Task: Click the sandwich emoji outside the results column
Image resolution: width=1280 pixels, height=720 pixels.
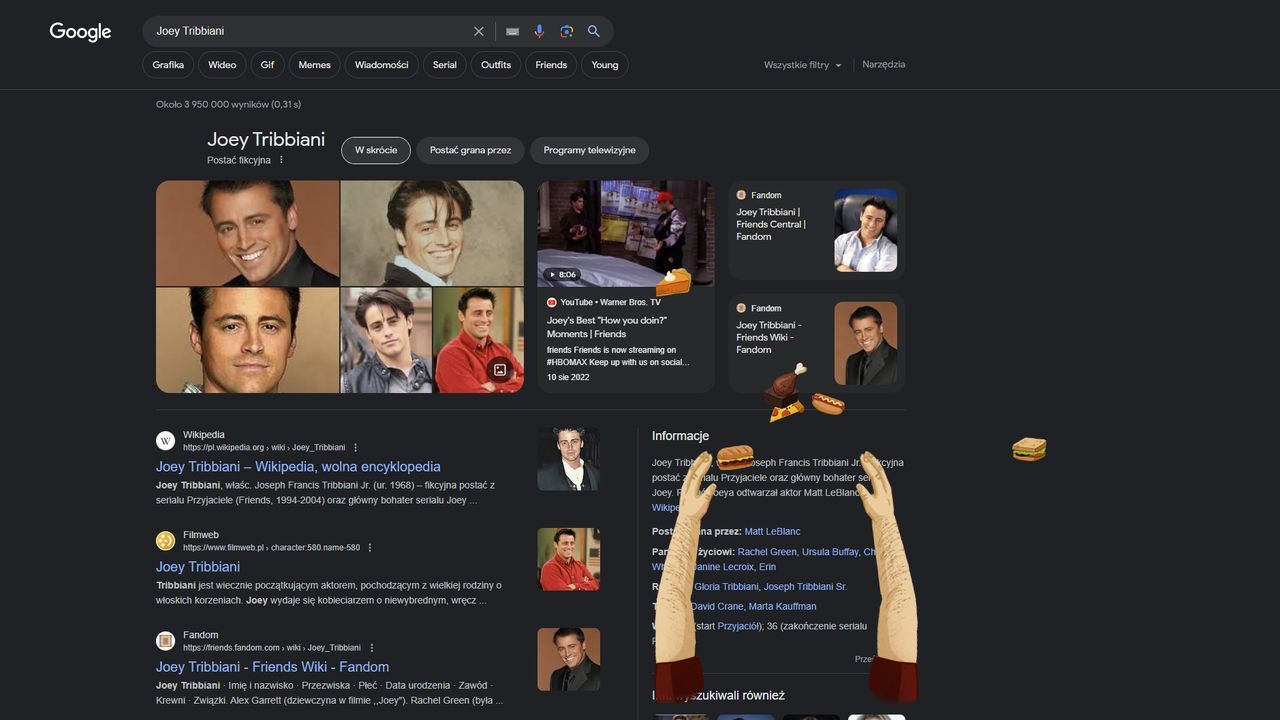Action: point(1029,449)
